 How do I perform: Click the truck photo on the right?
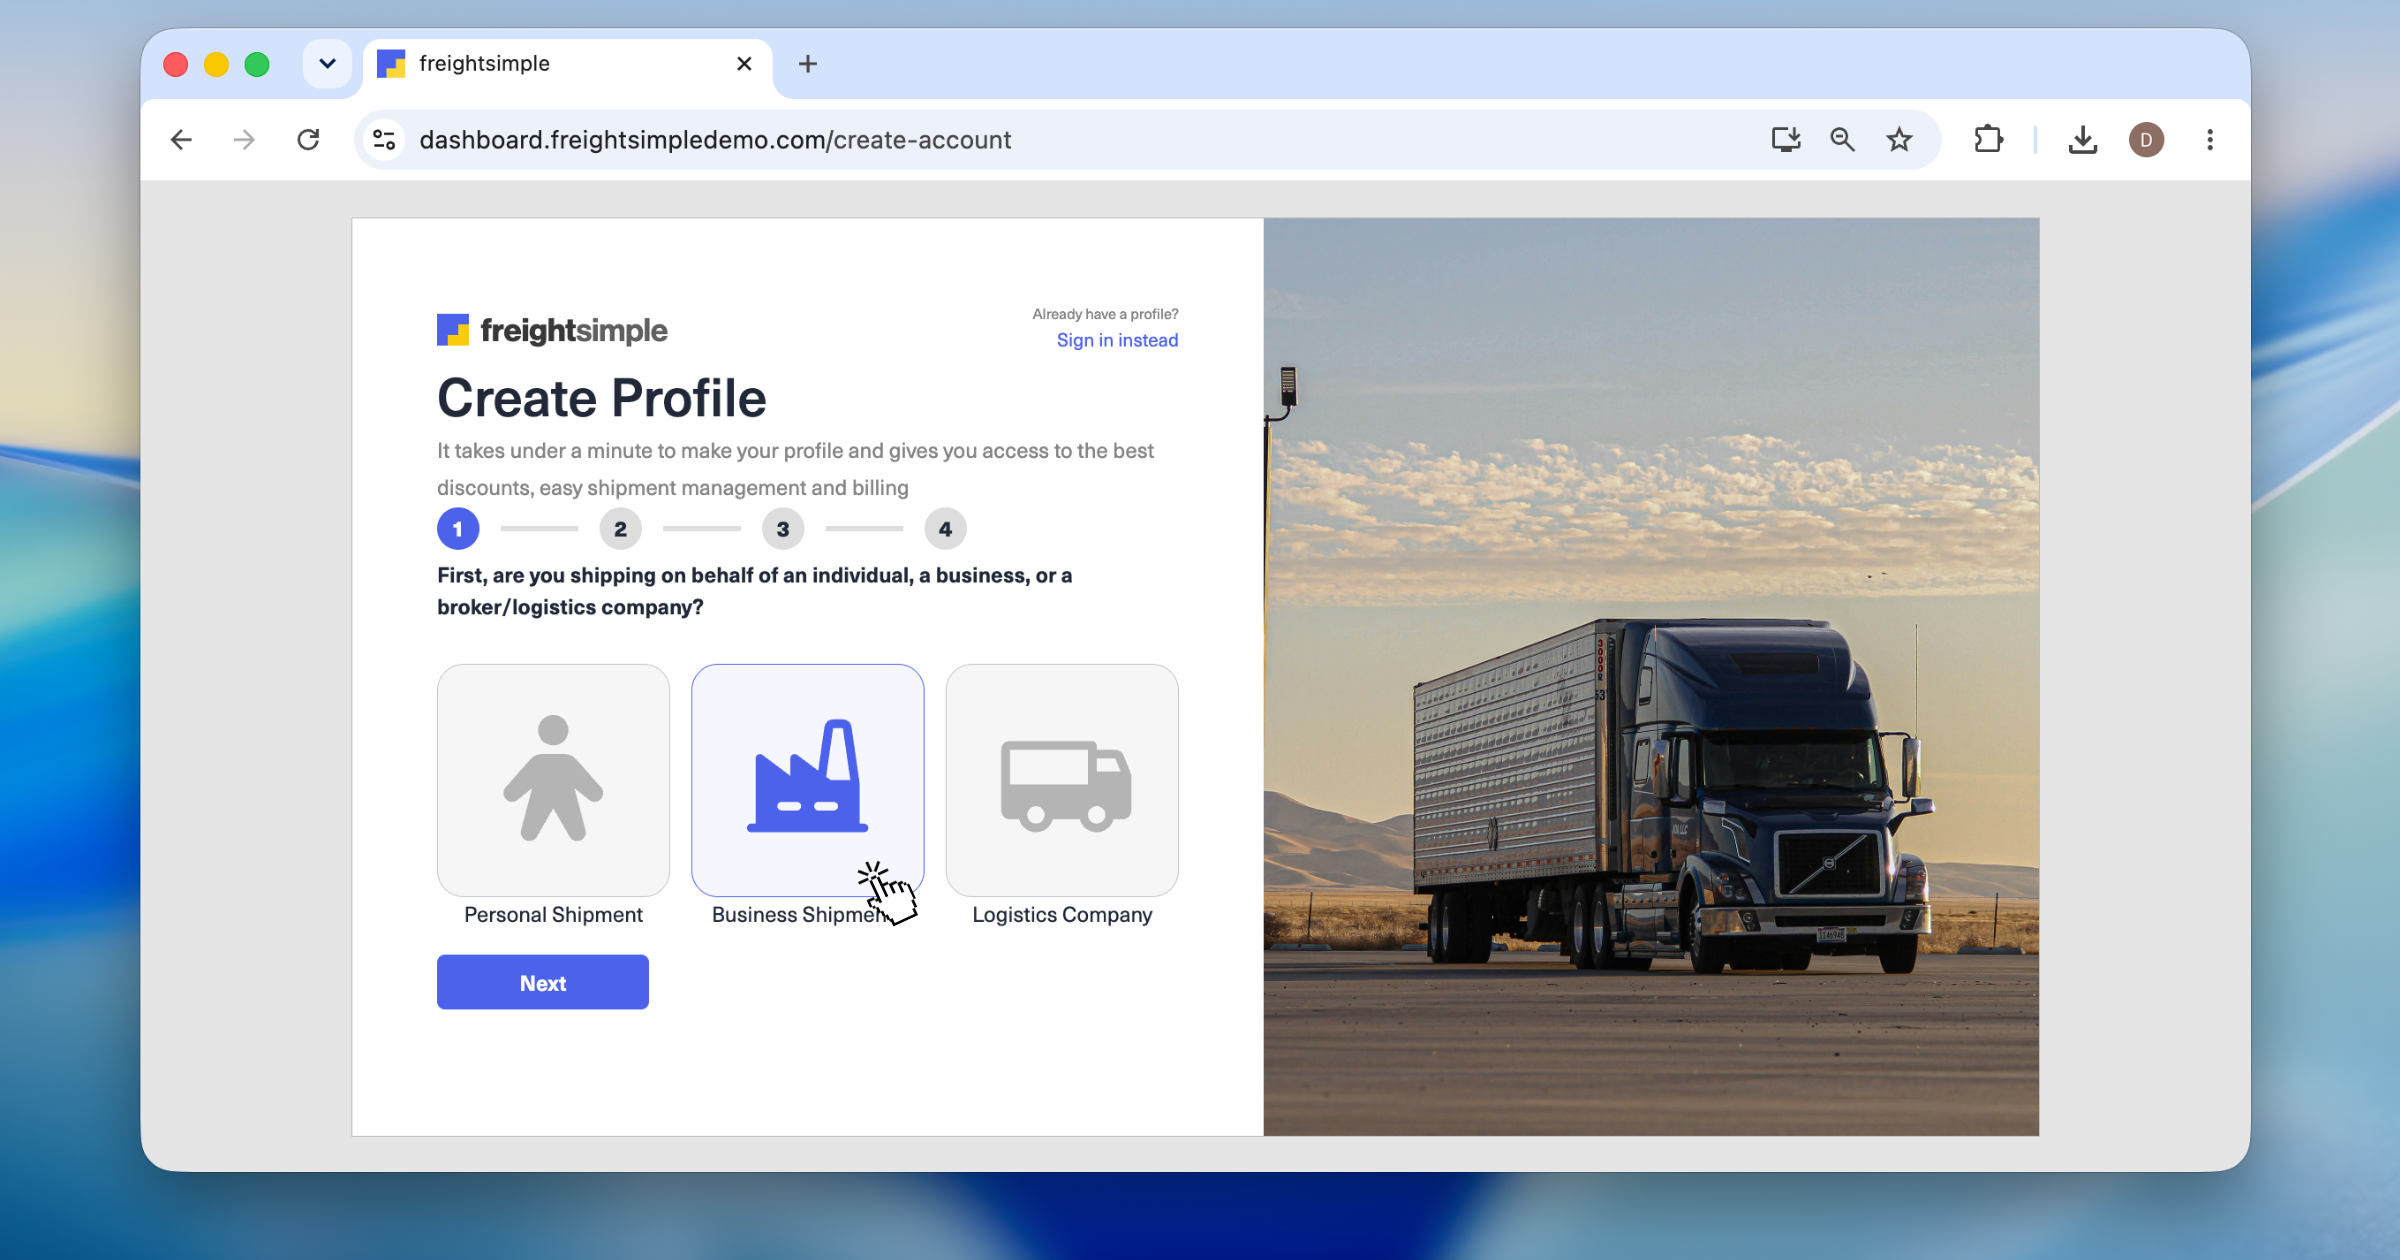coord(1651,677)
